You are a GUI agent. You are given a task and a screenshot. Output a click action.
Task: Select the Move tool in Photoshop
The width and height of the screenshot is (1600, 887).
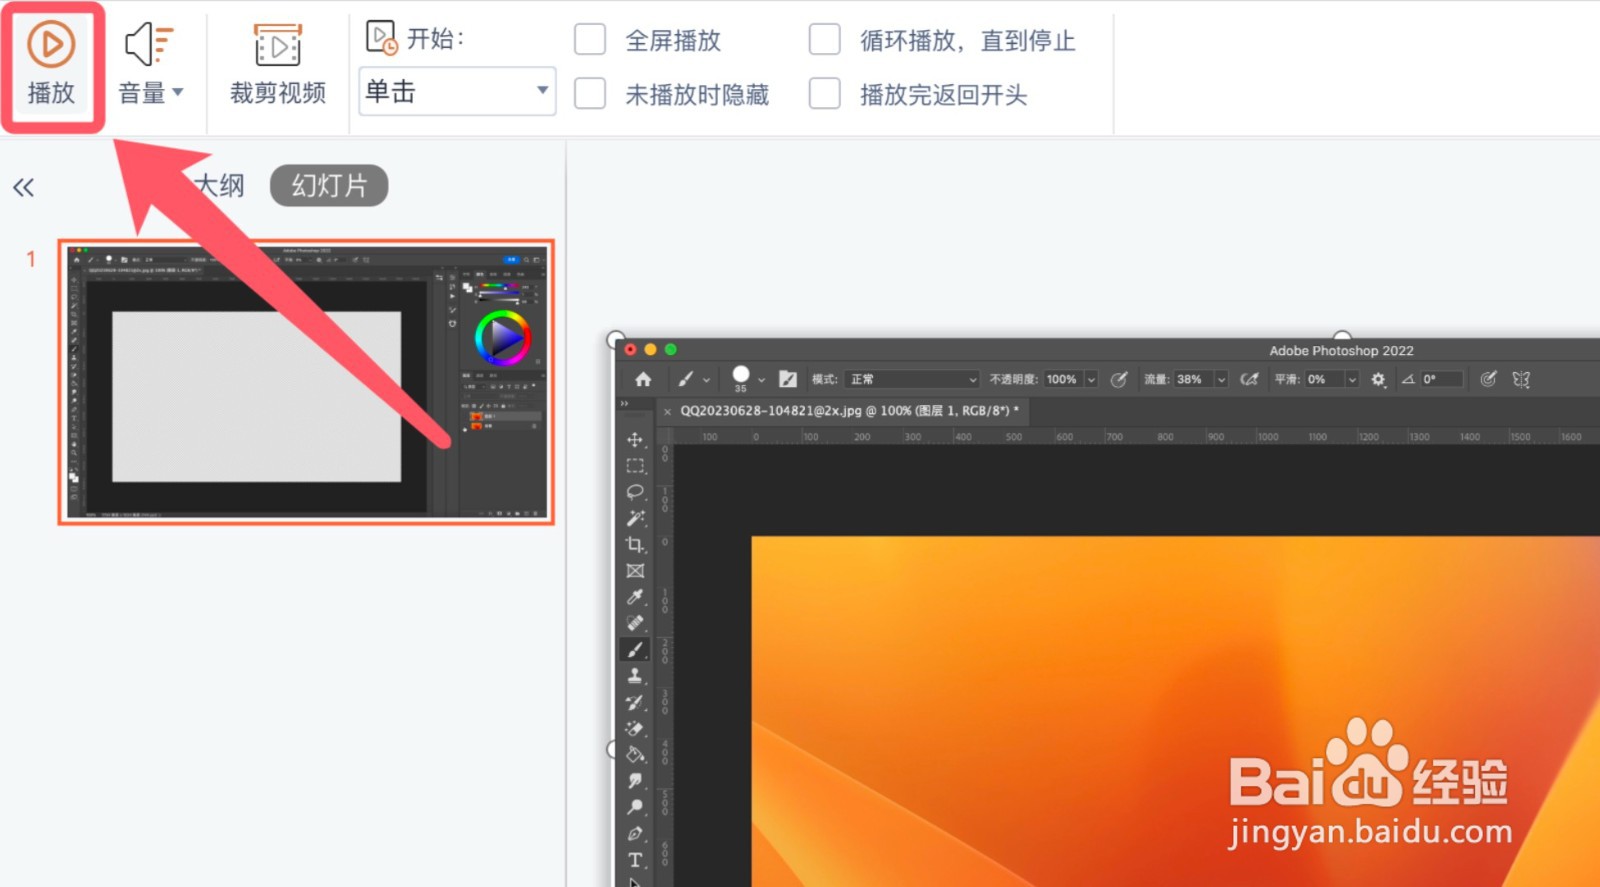pyautogui.click(x=635, y=439)
